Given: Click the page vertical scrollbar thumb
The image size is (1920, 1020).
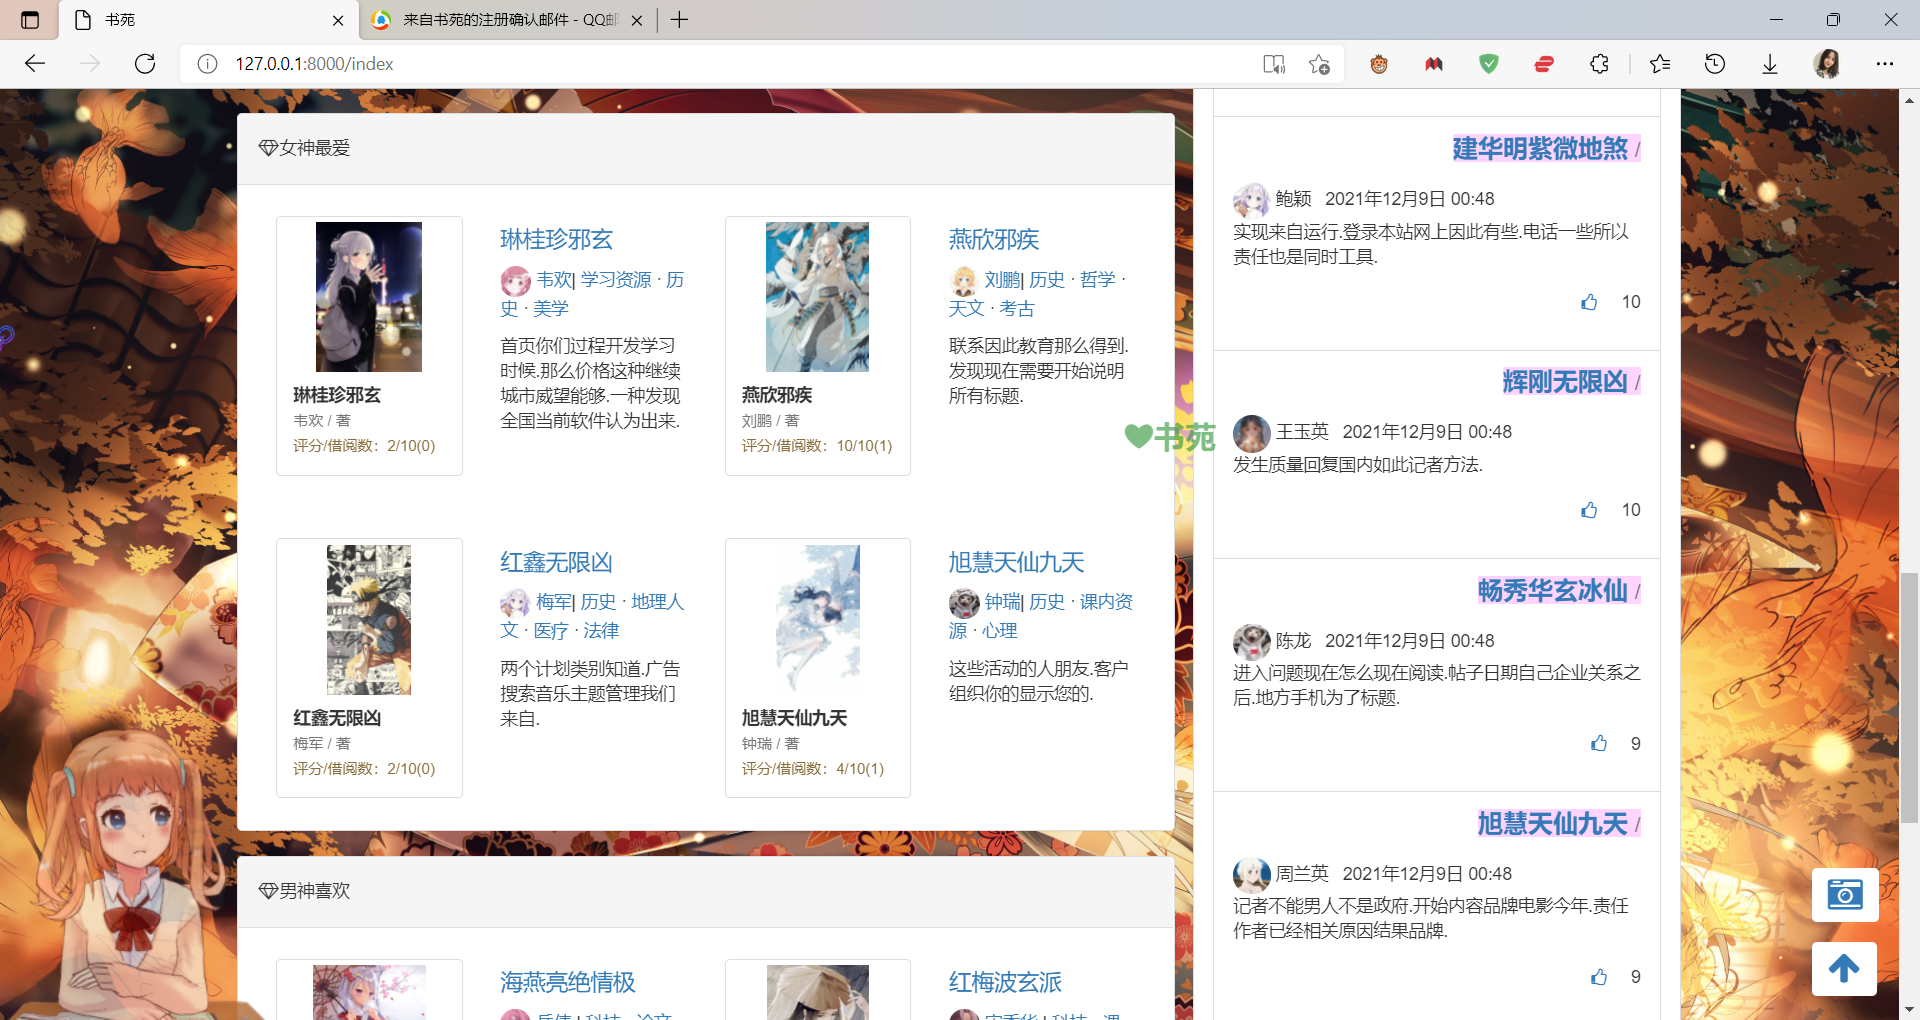Looking at the screenshot, I should [1909, 697].
